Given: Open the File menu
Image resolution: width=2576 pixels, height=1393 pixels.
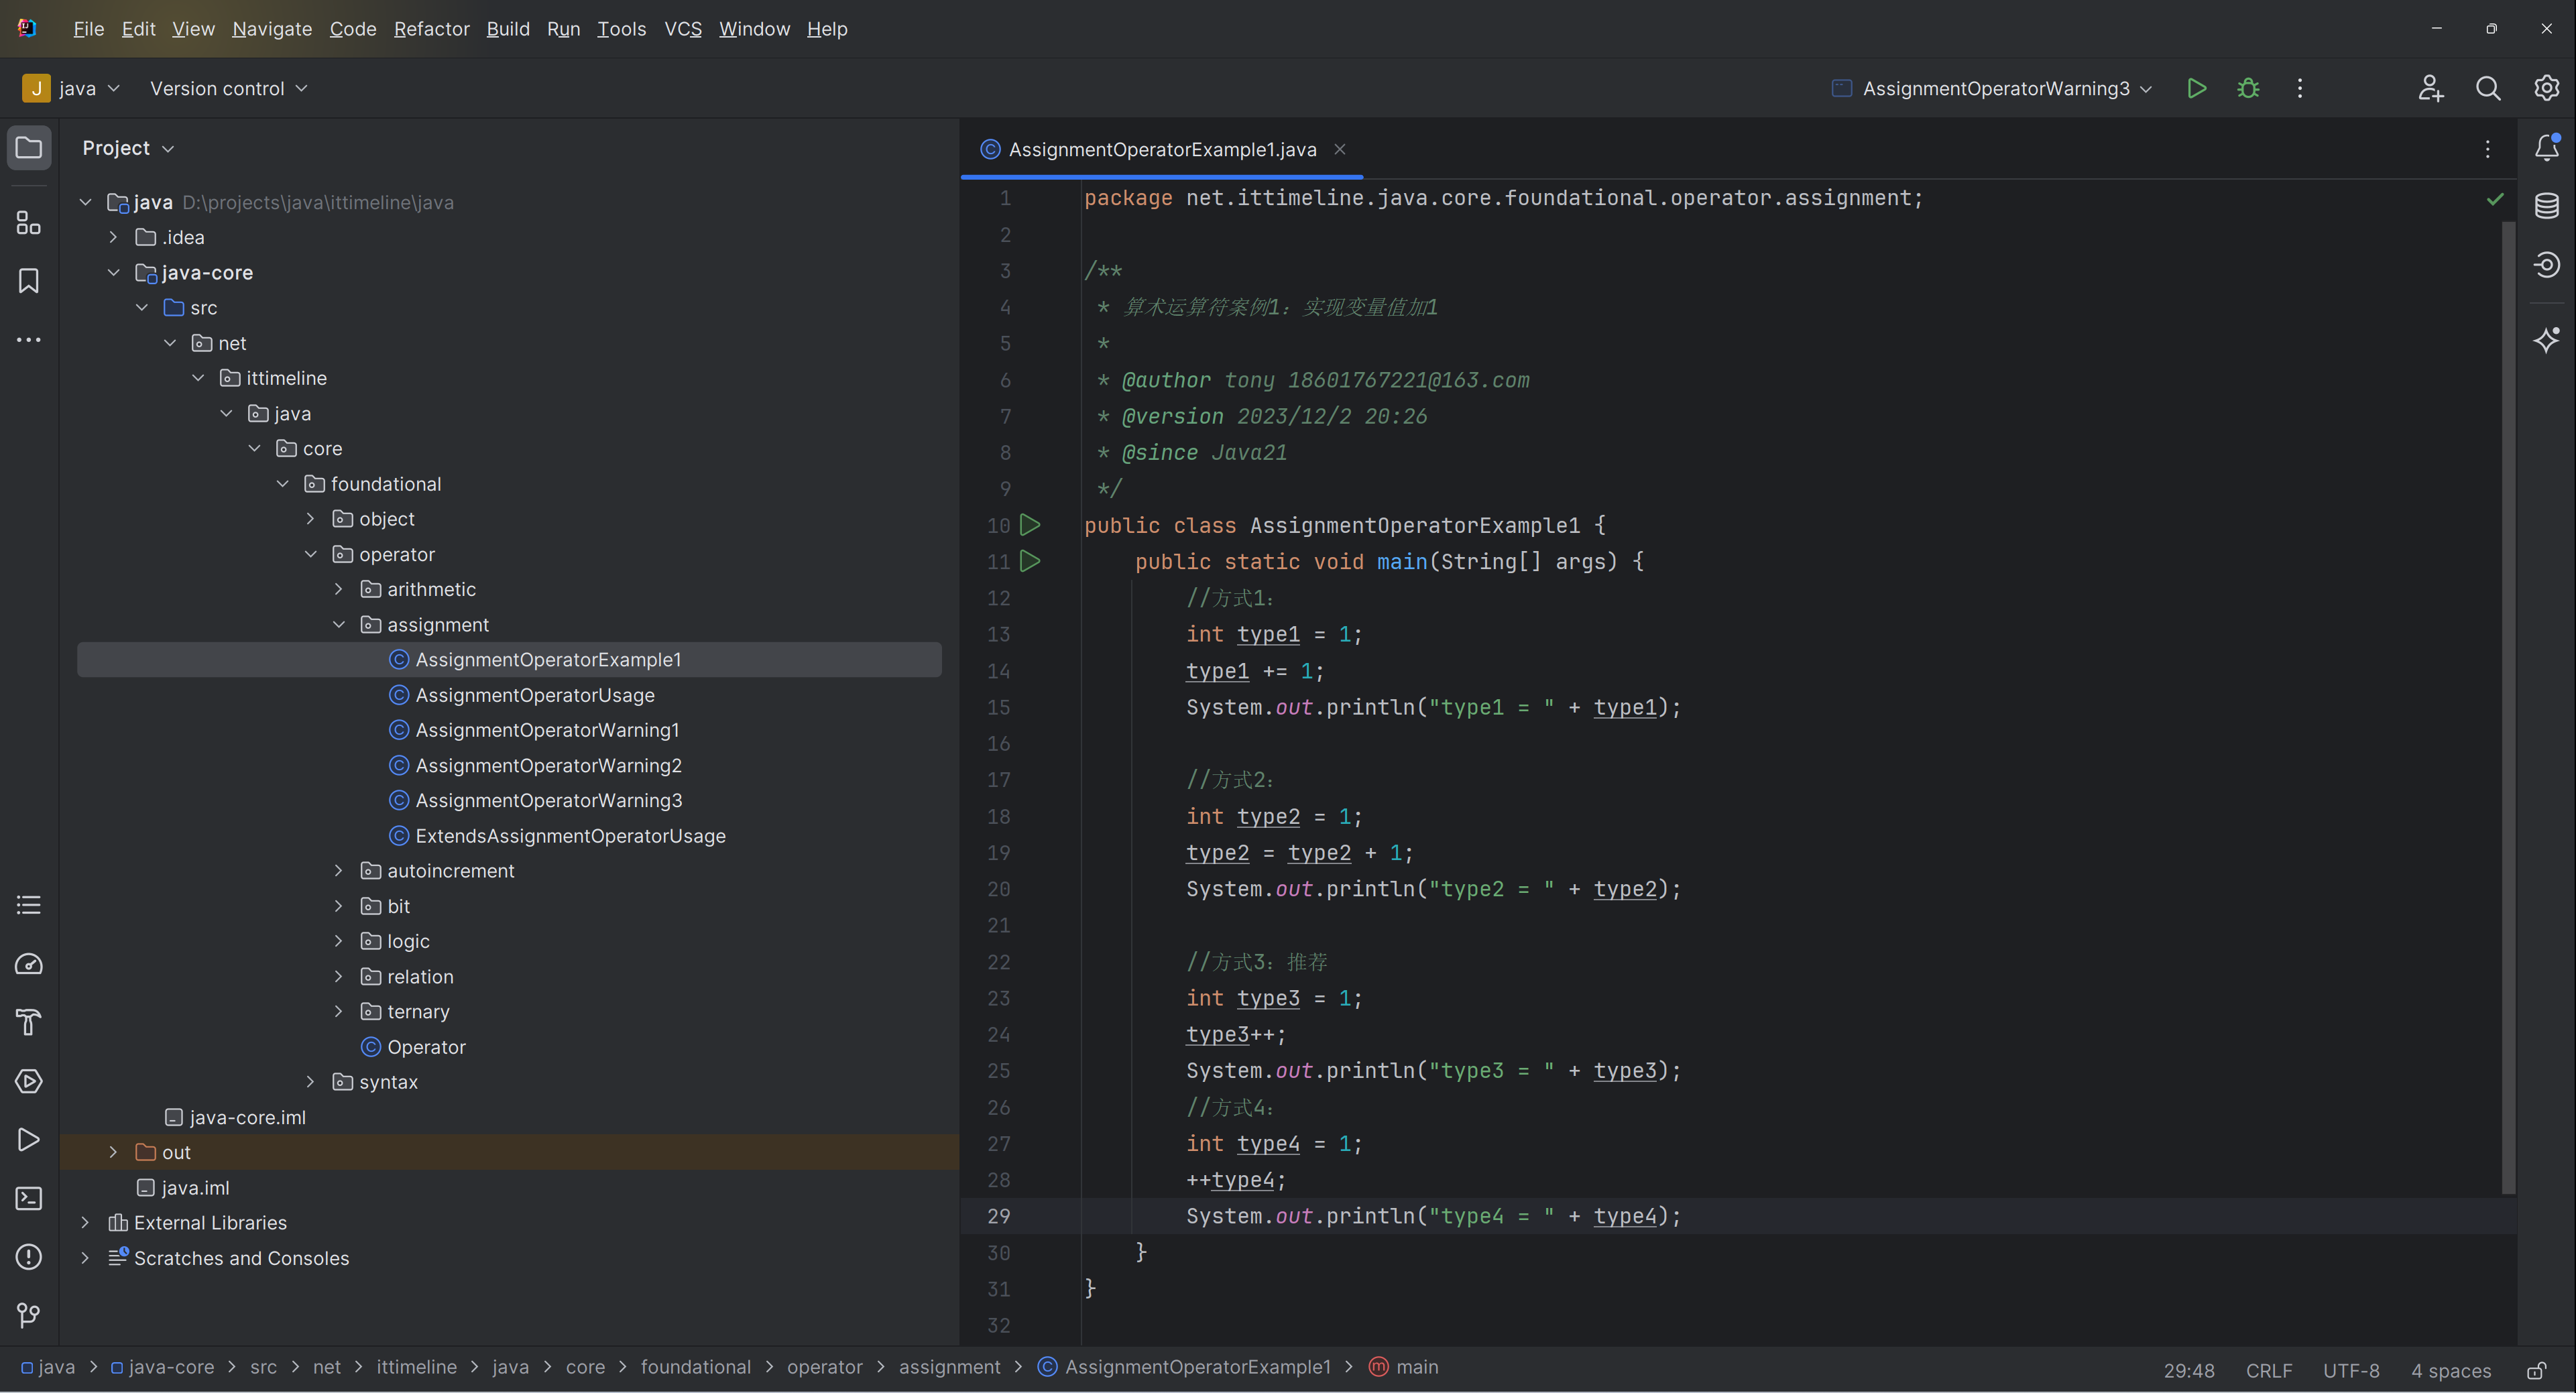Looking at the screenshot, I should (x=88, y=29).
